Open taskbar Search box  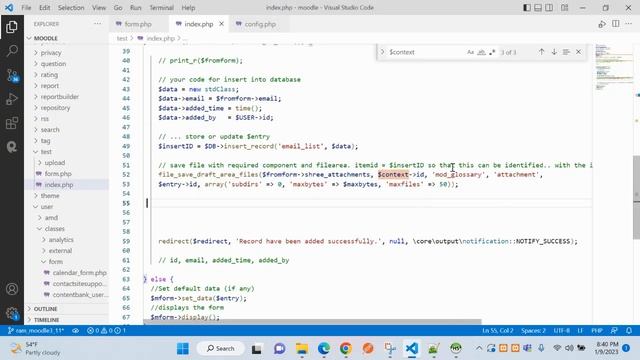(221, 348)
